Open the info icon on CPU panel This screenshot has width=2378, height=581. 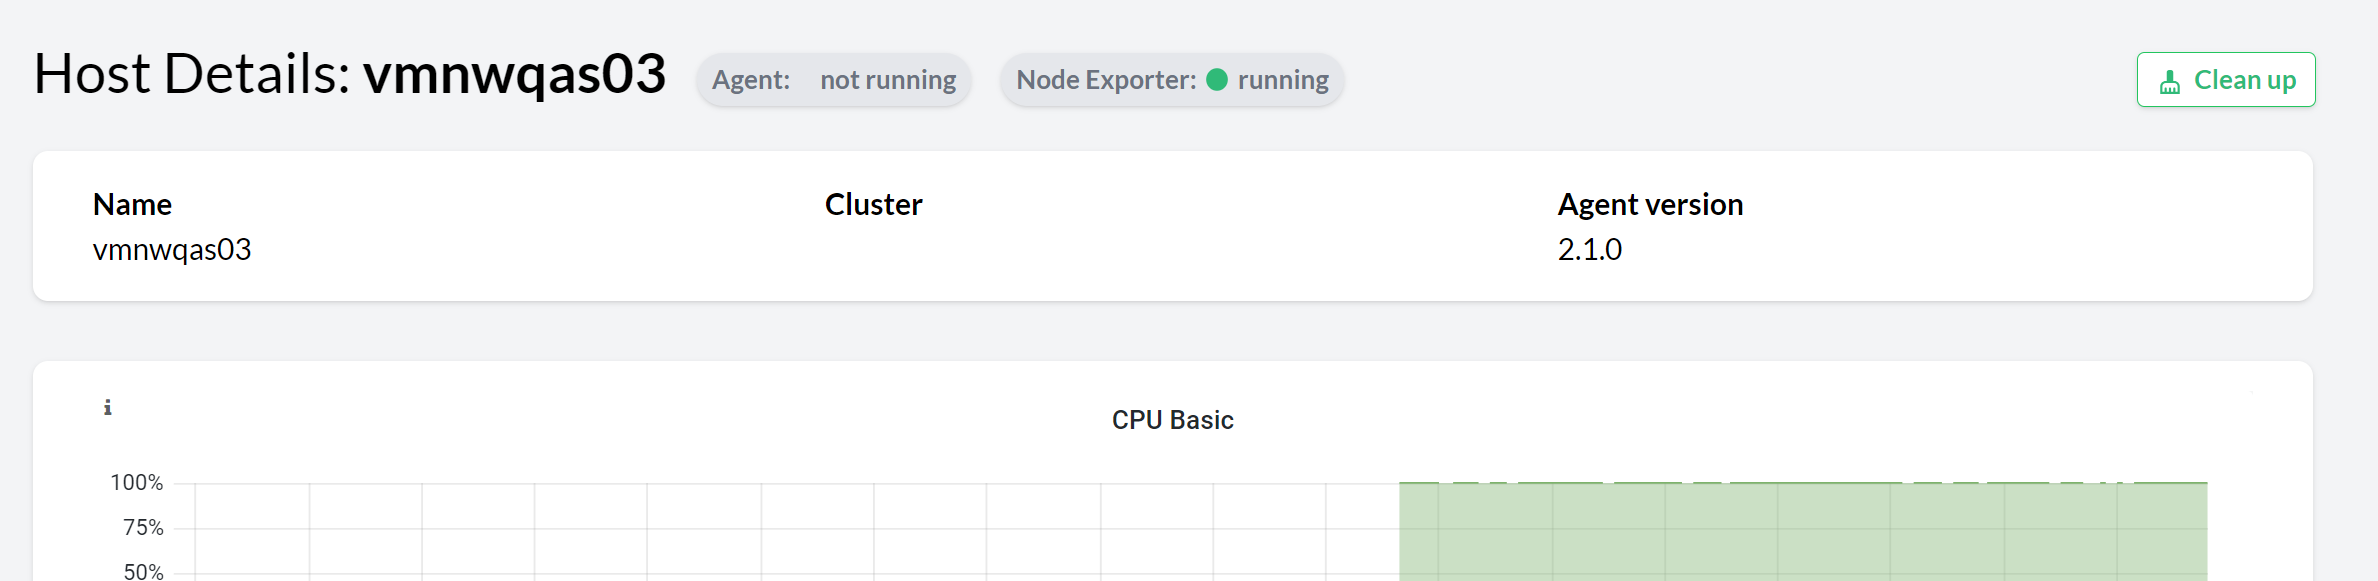108,407
